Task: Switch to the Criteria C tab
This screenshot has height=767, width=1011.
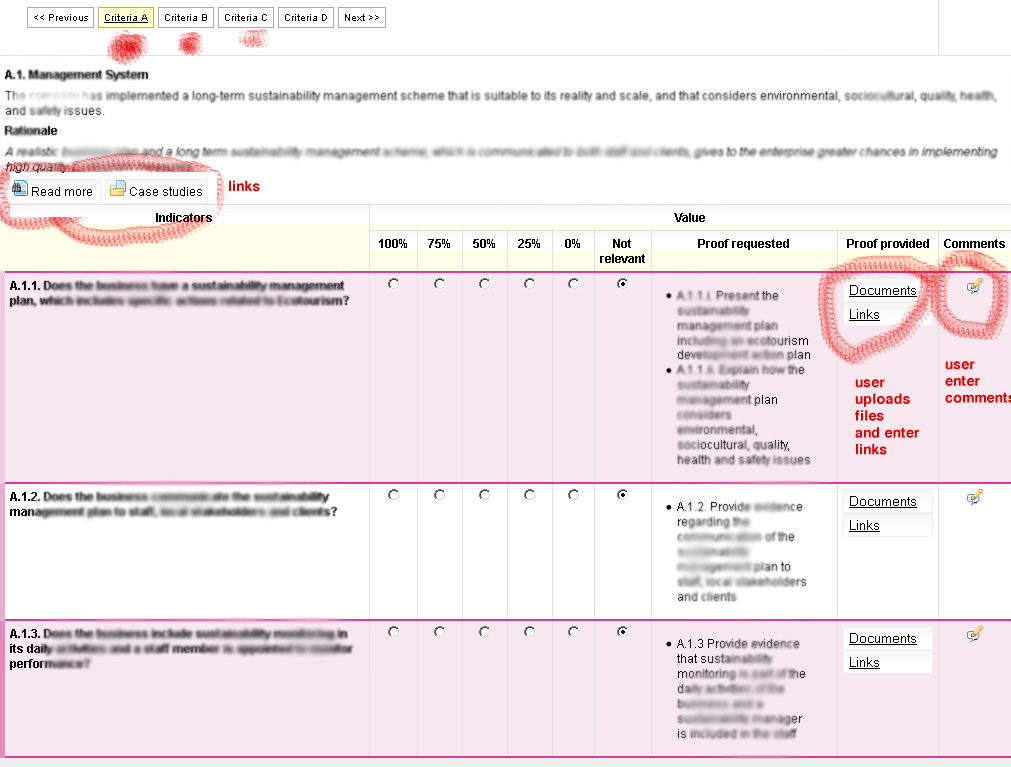Action: click(246, 18)
